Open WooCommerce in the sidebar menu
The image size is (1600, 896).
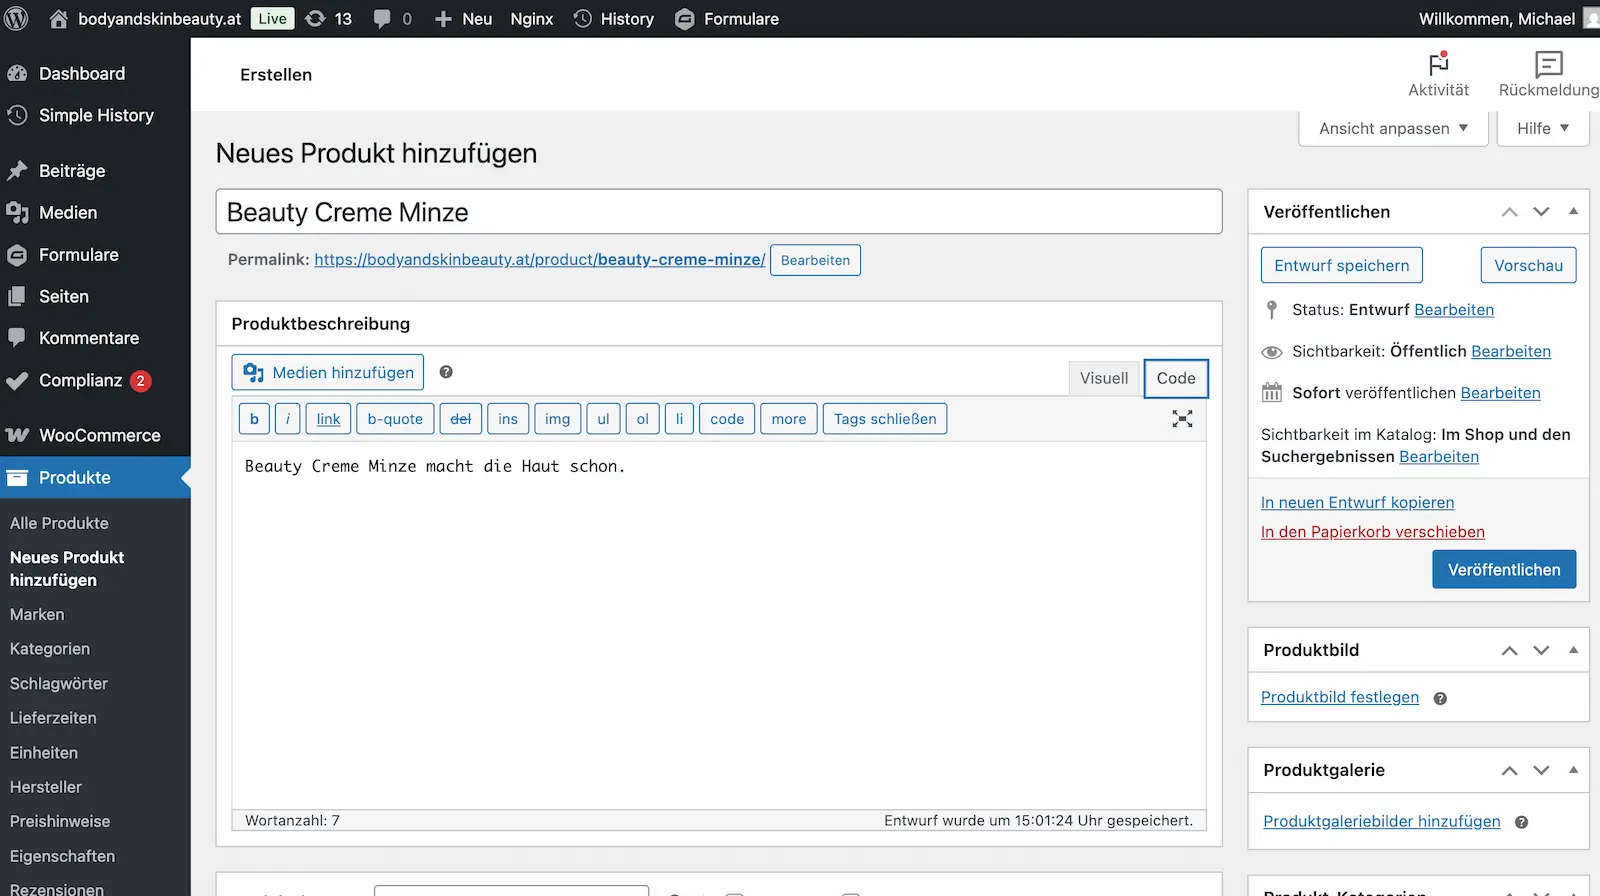99,435
